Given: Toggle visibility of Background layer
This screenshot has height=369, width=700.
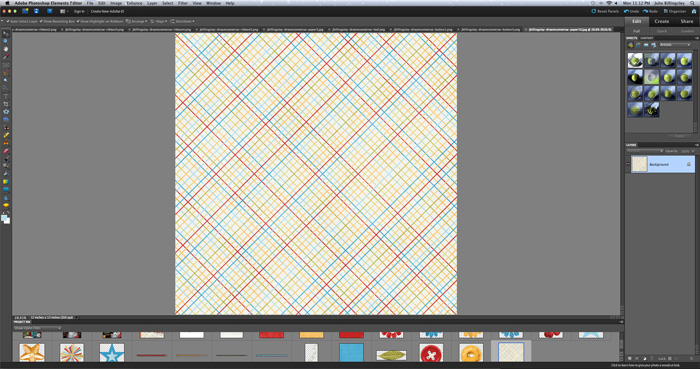Looking at the screenshot, I should click(x=628, y=164).
